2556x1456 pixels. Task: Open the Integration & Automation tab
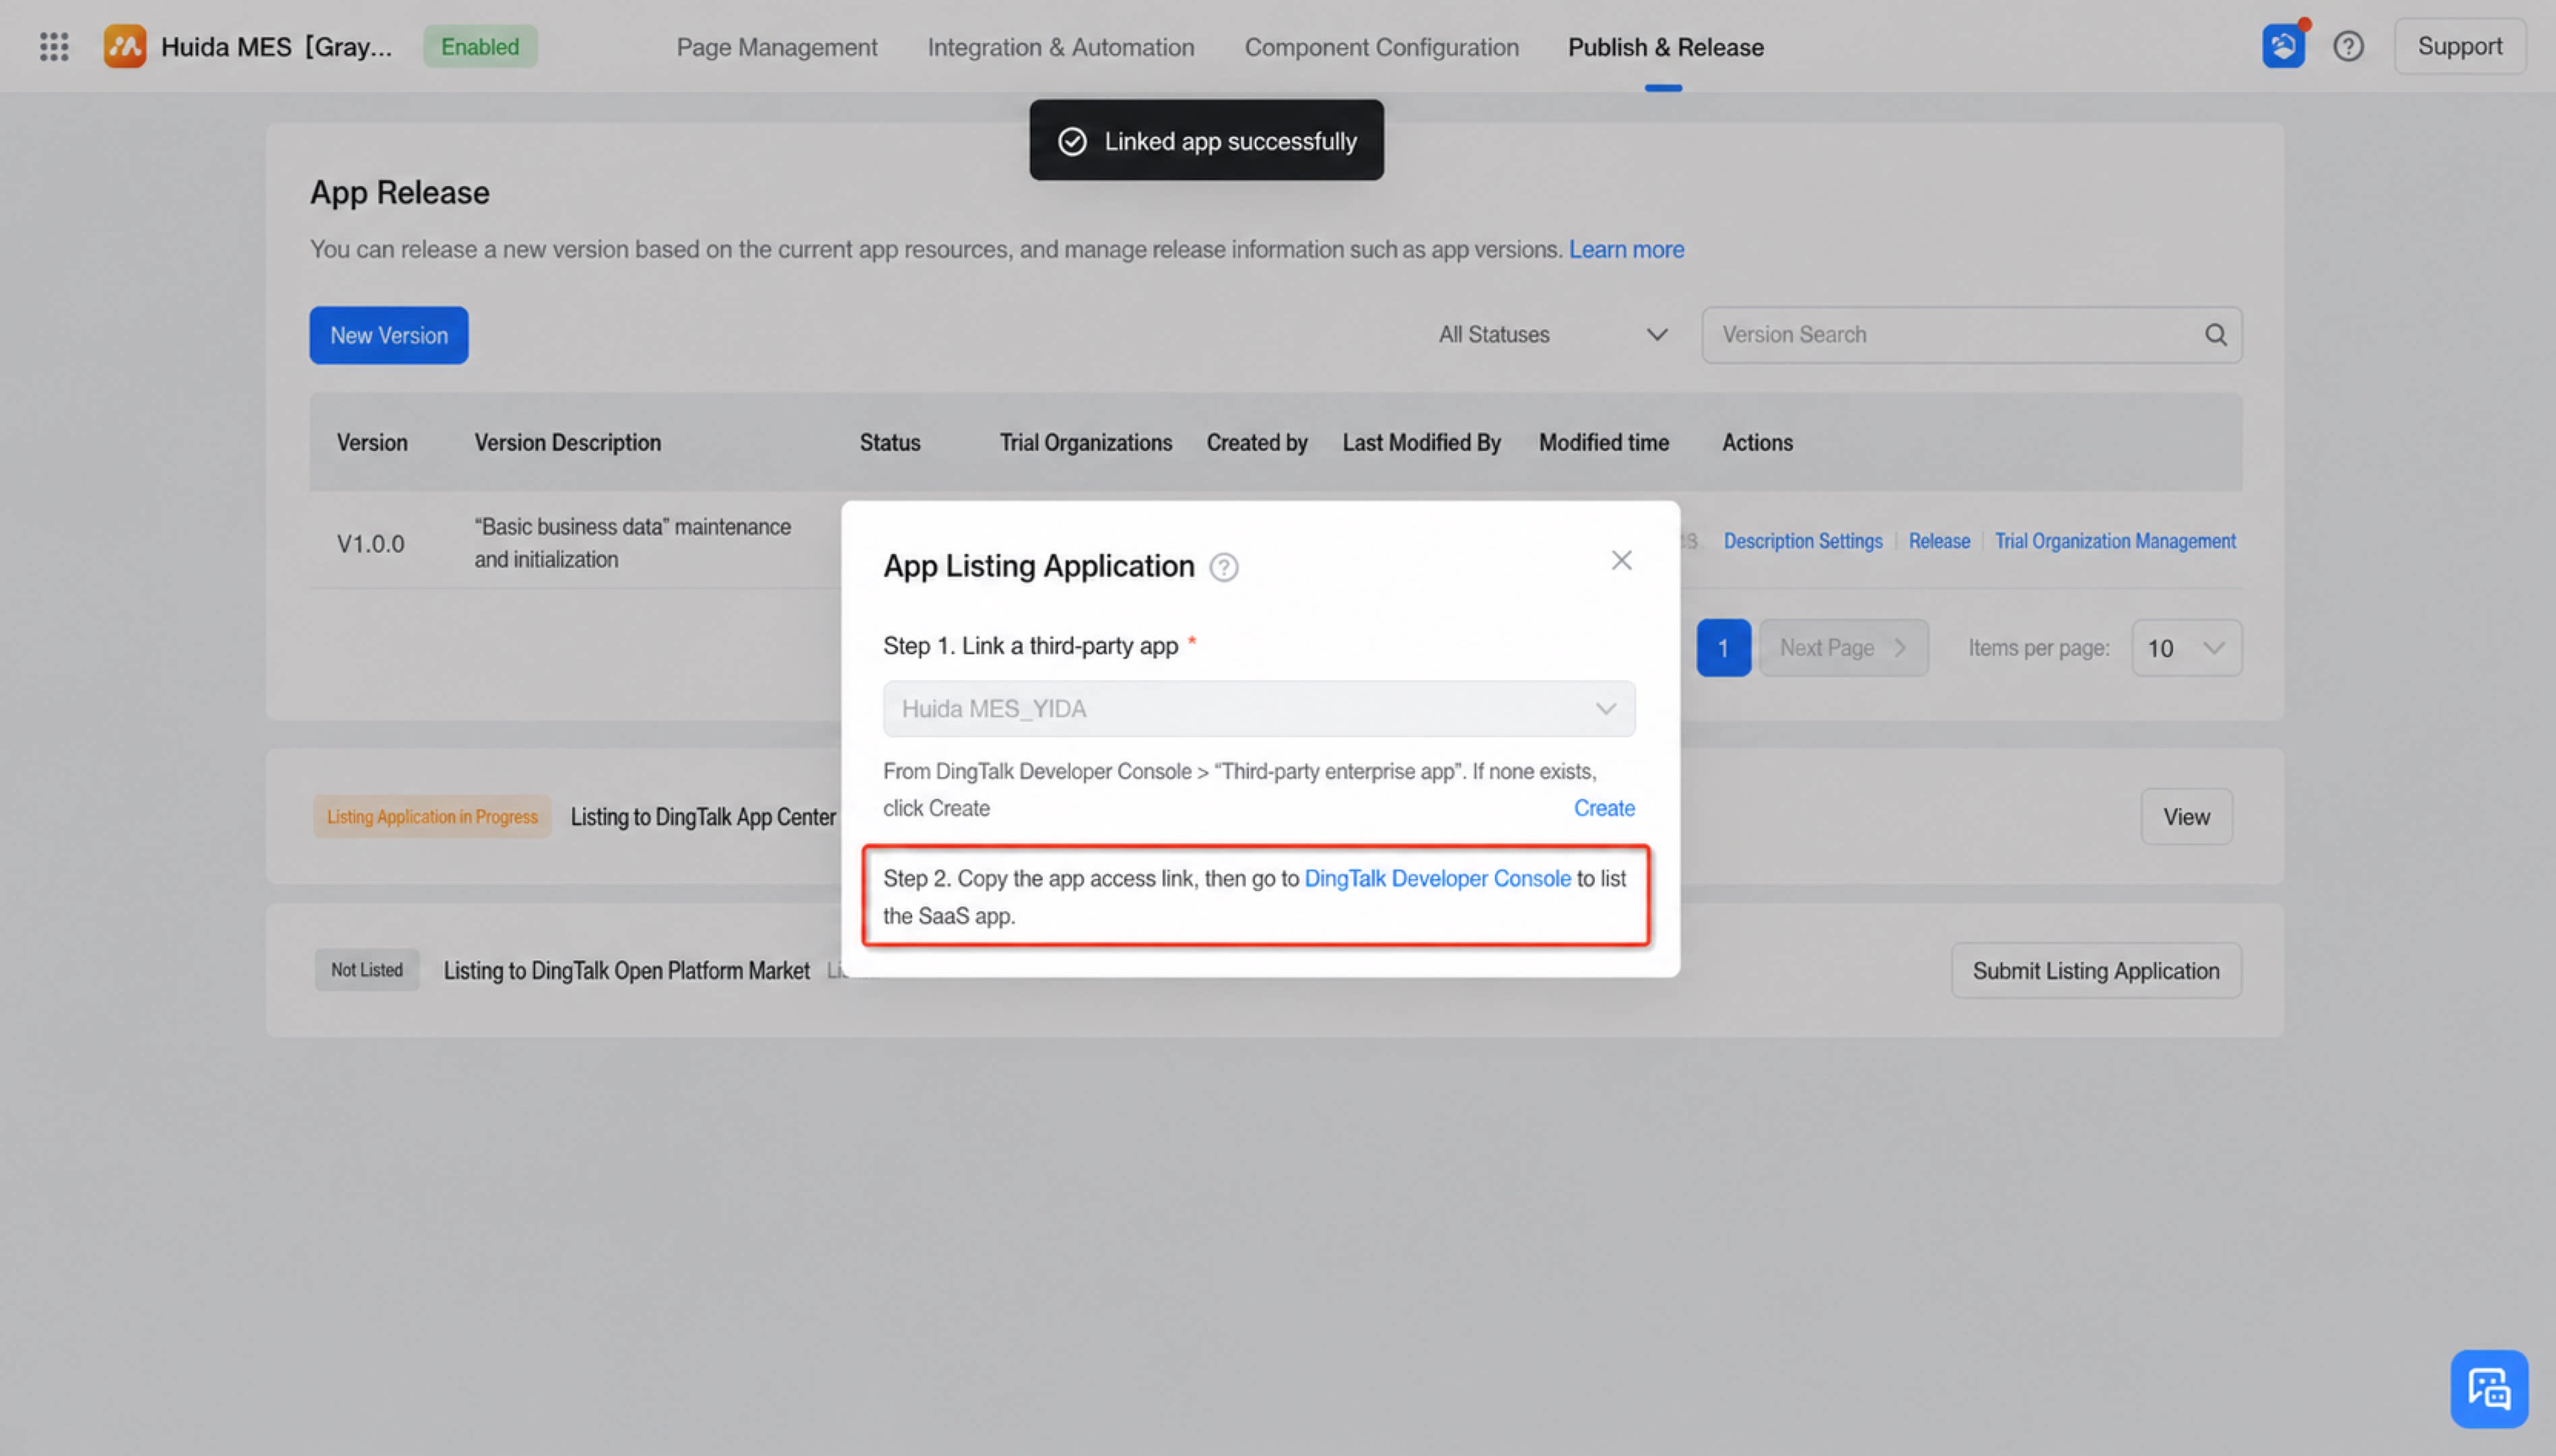tap(1060, 47)
